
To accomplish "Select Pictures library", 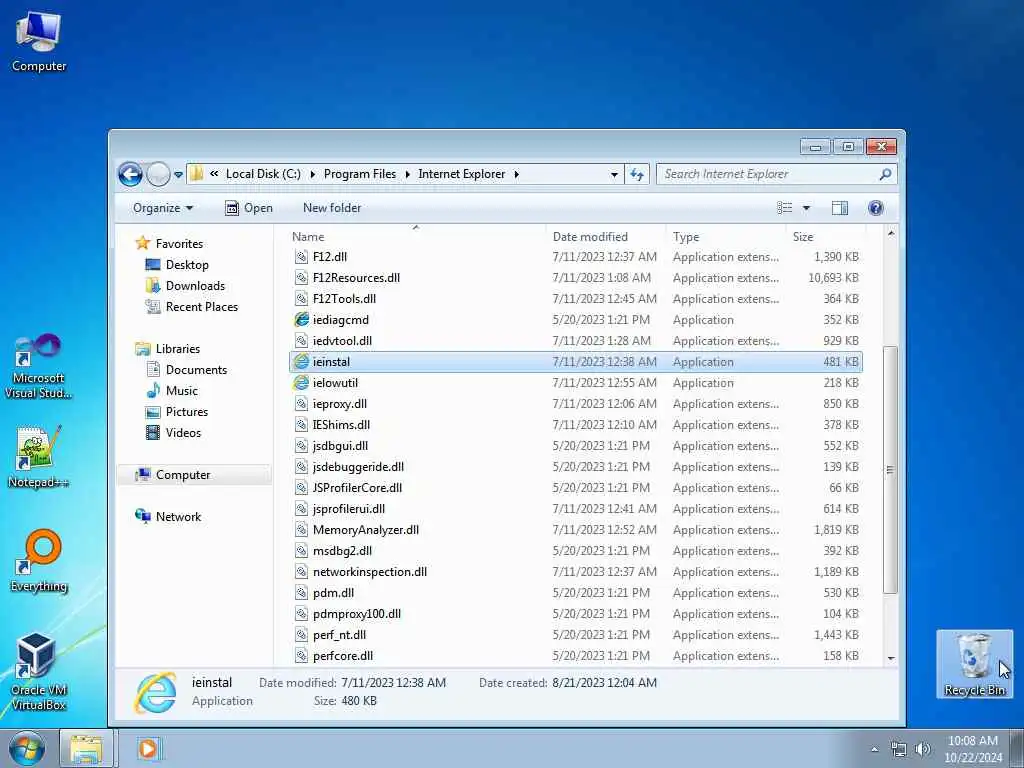I will pyautogui.click(x=177, y=411).
